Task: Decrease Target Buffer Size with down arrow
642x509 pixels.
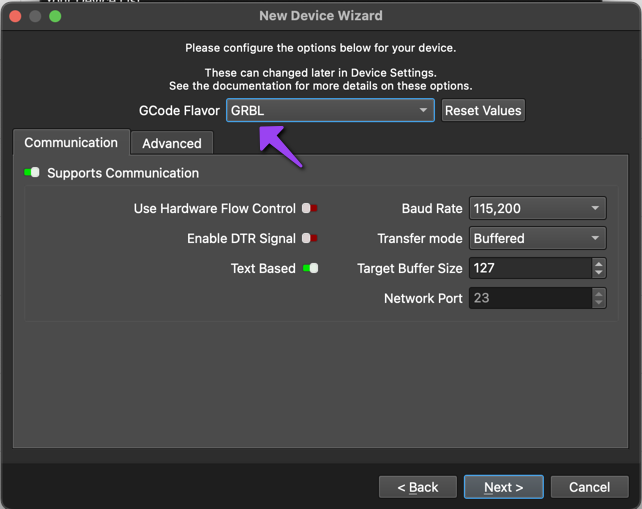Action: point(599,273)
